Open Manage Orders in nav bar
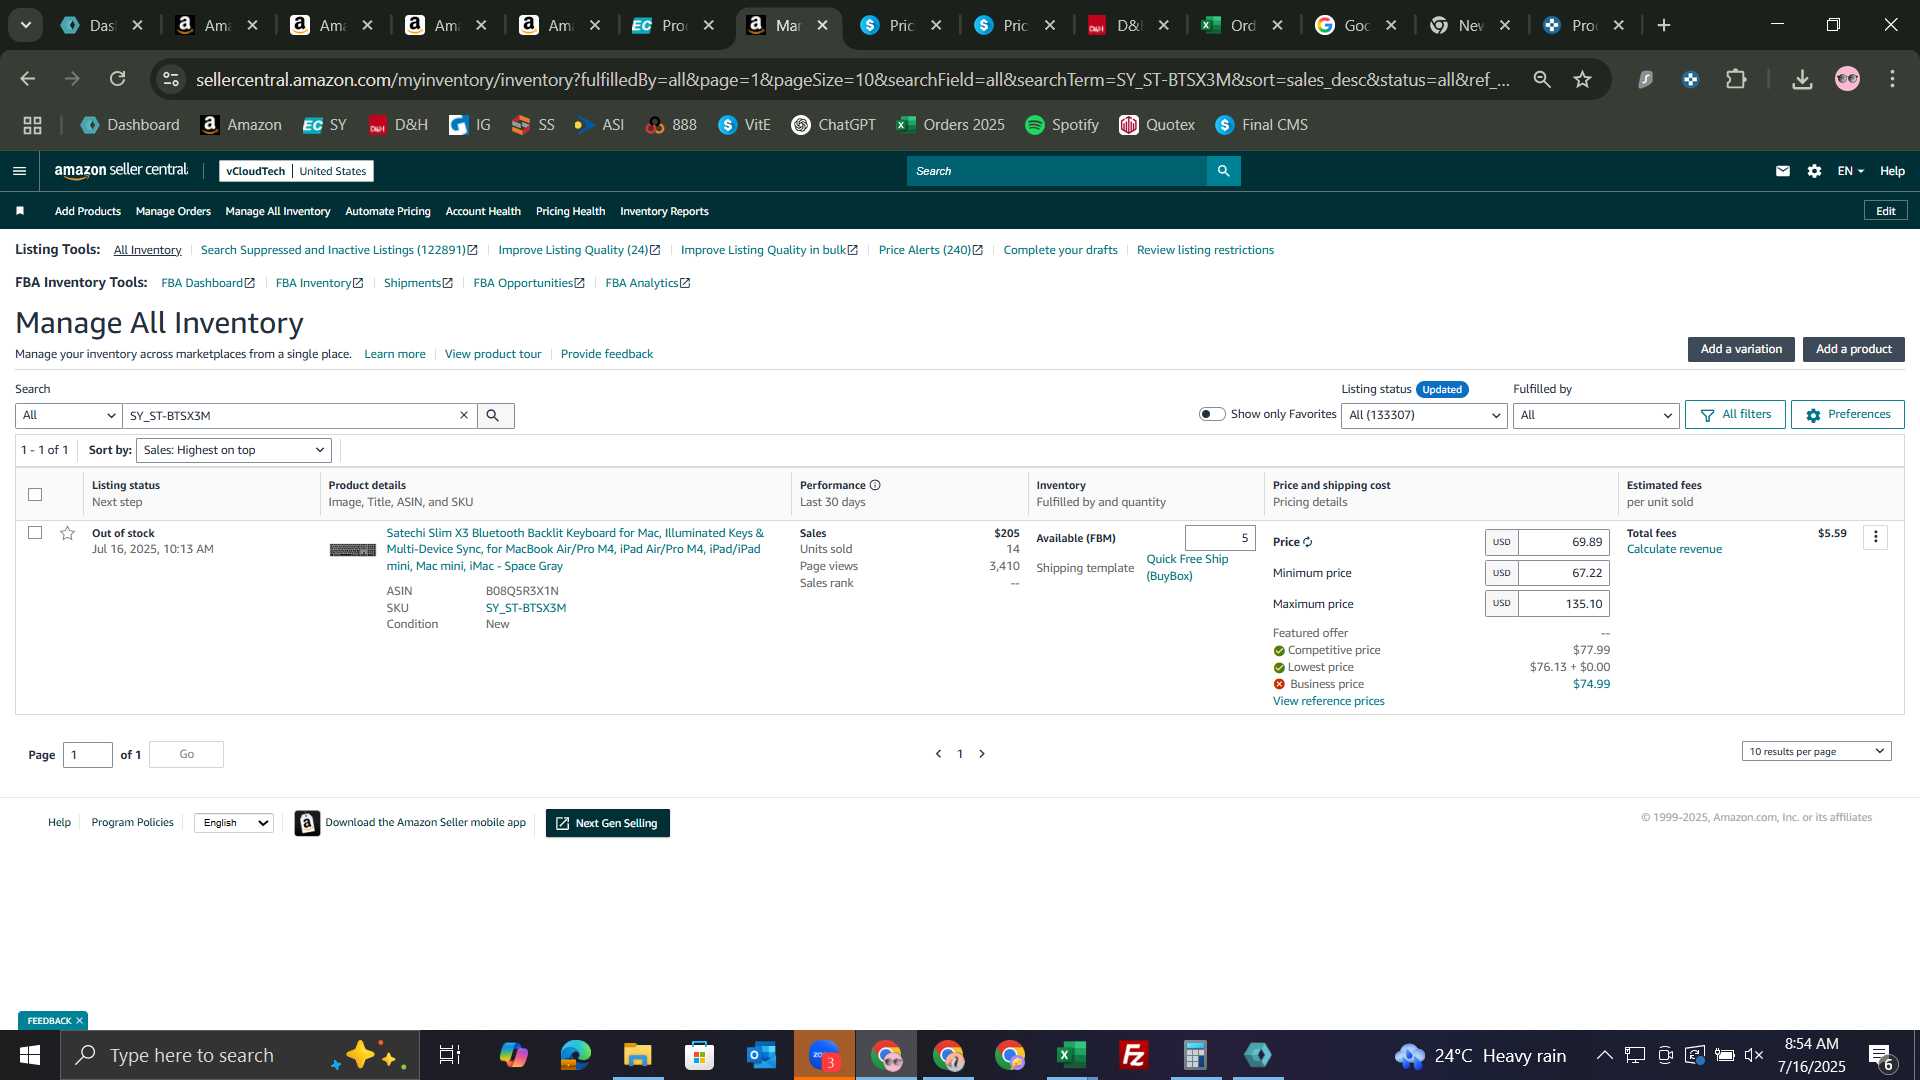The width and height of the screenshot is (1920, 1080). tap(173, 211)
